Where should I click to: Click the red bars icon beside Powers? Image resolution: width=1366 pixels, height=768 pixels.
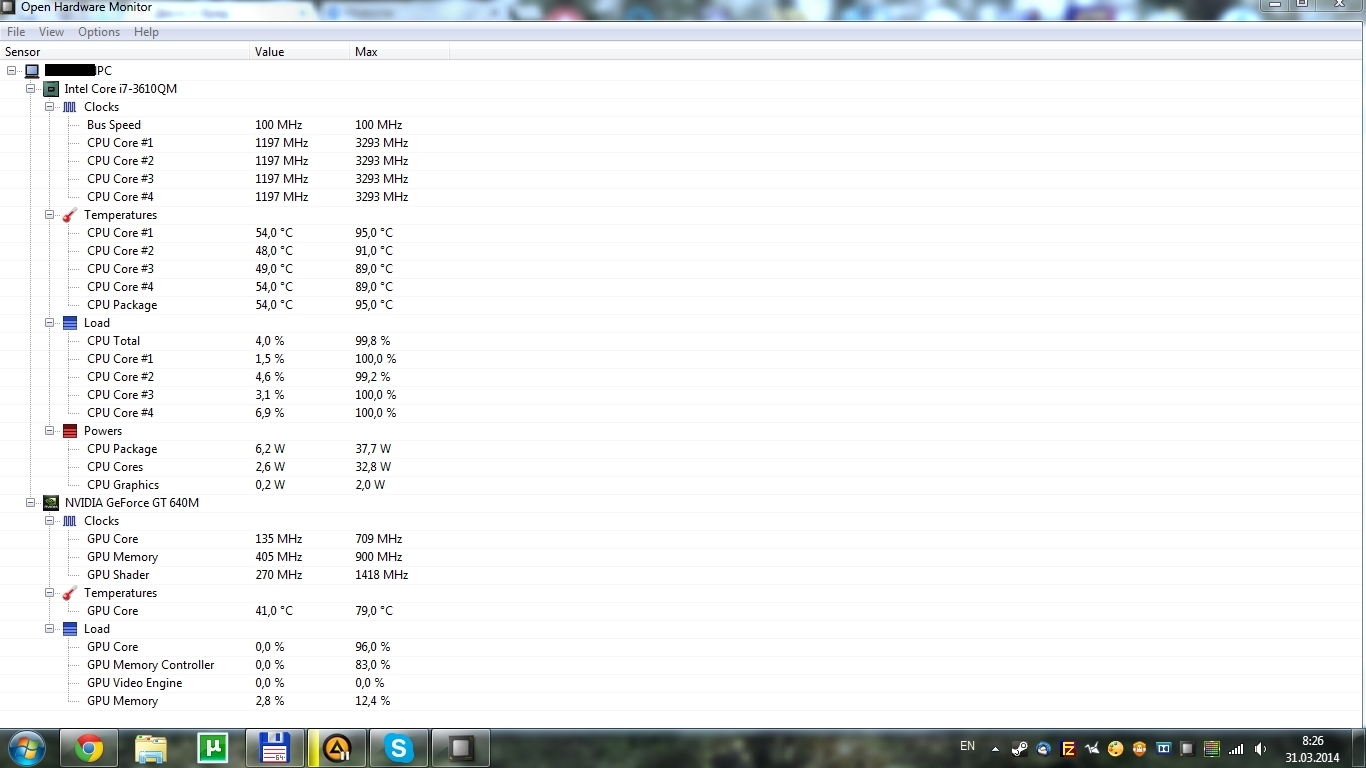pos(70,431)
